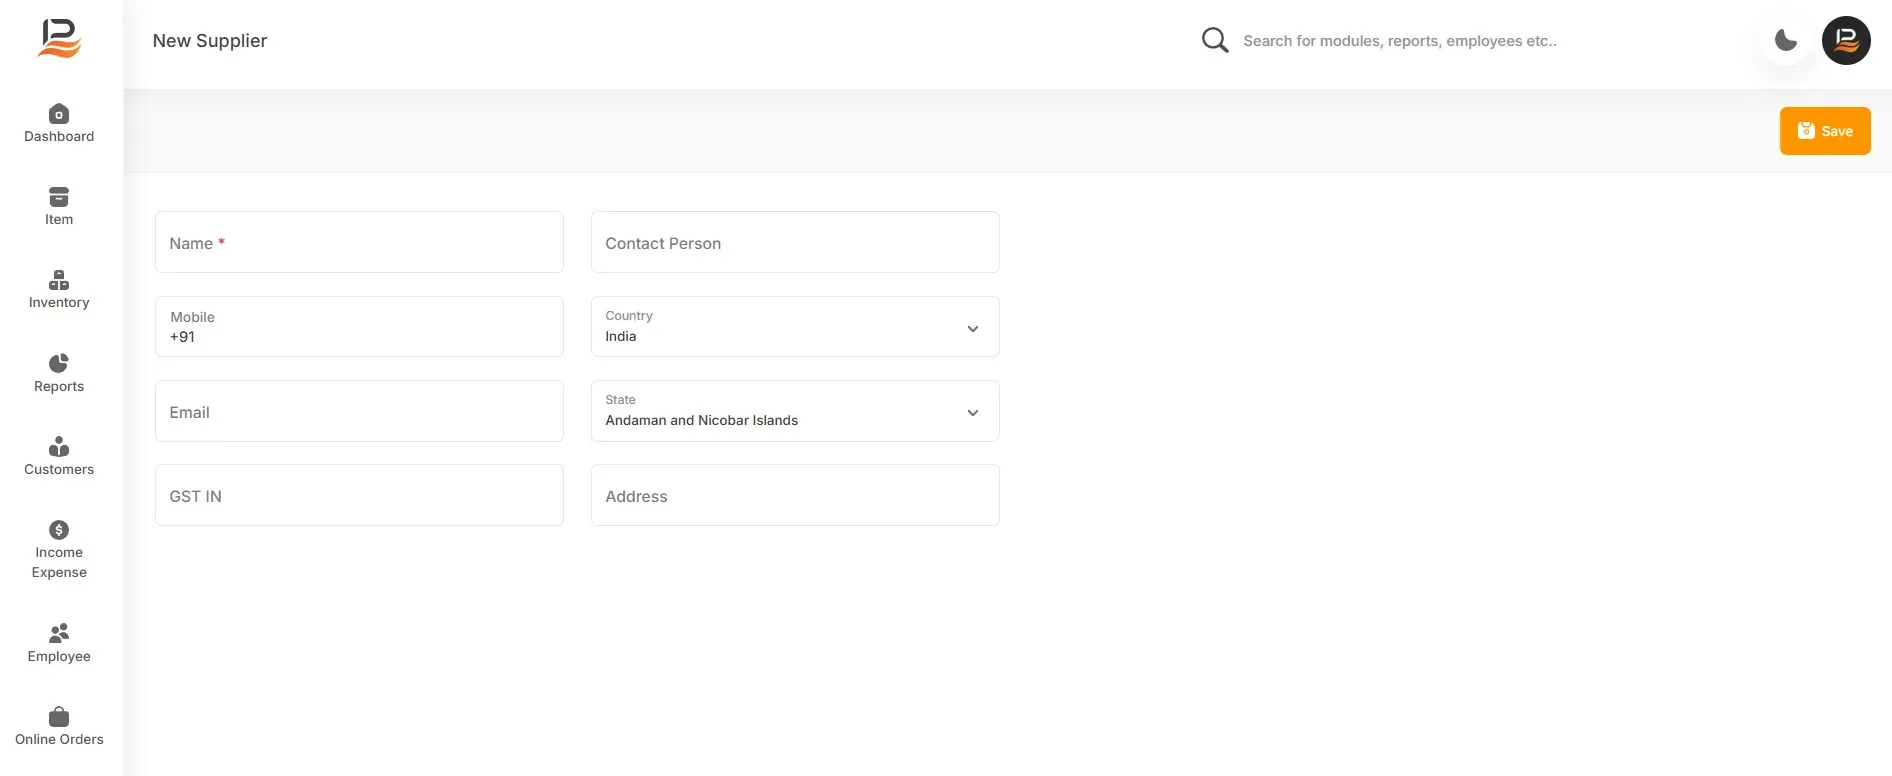Open the Reports pie chart icon
Viewport: 1892px width, 776px height.
[x=59, y=363]
